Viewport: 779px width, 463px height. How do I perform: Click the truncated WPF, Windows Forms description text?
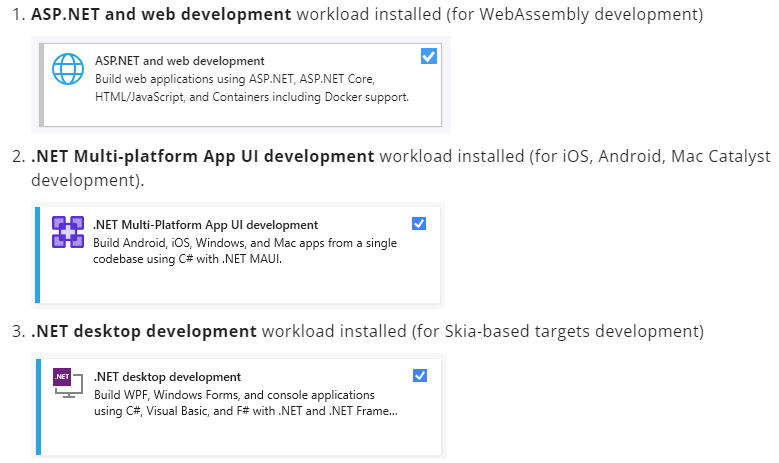coord(244,403)
